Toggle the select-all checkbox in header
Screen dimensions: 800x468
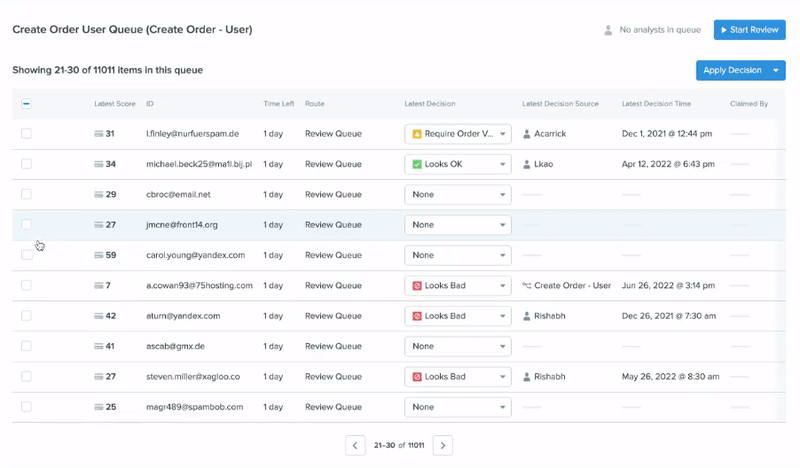pyautogui.click(x=27, y=104)
